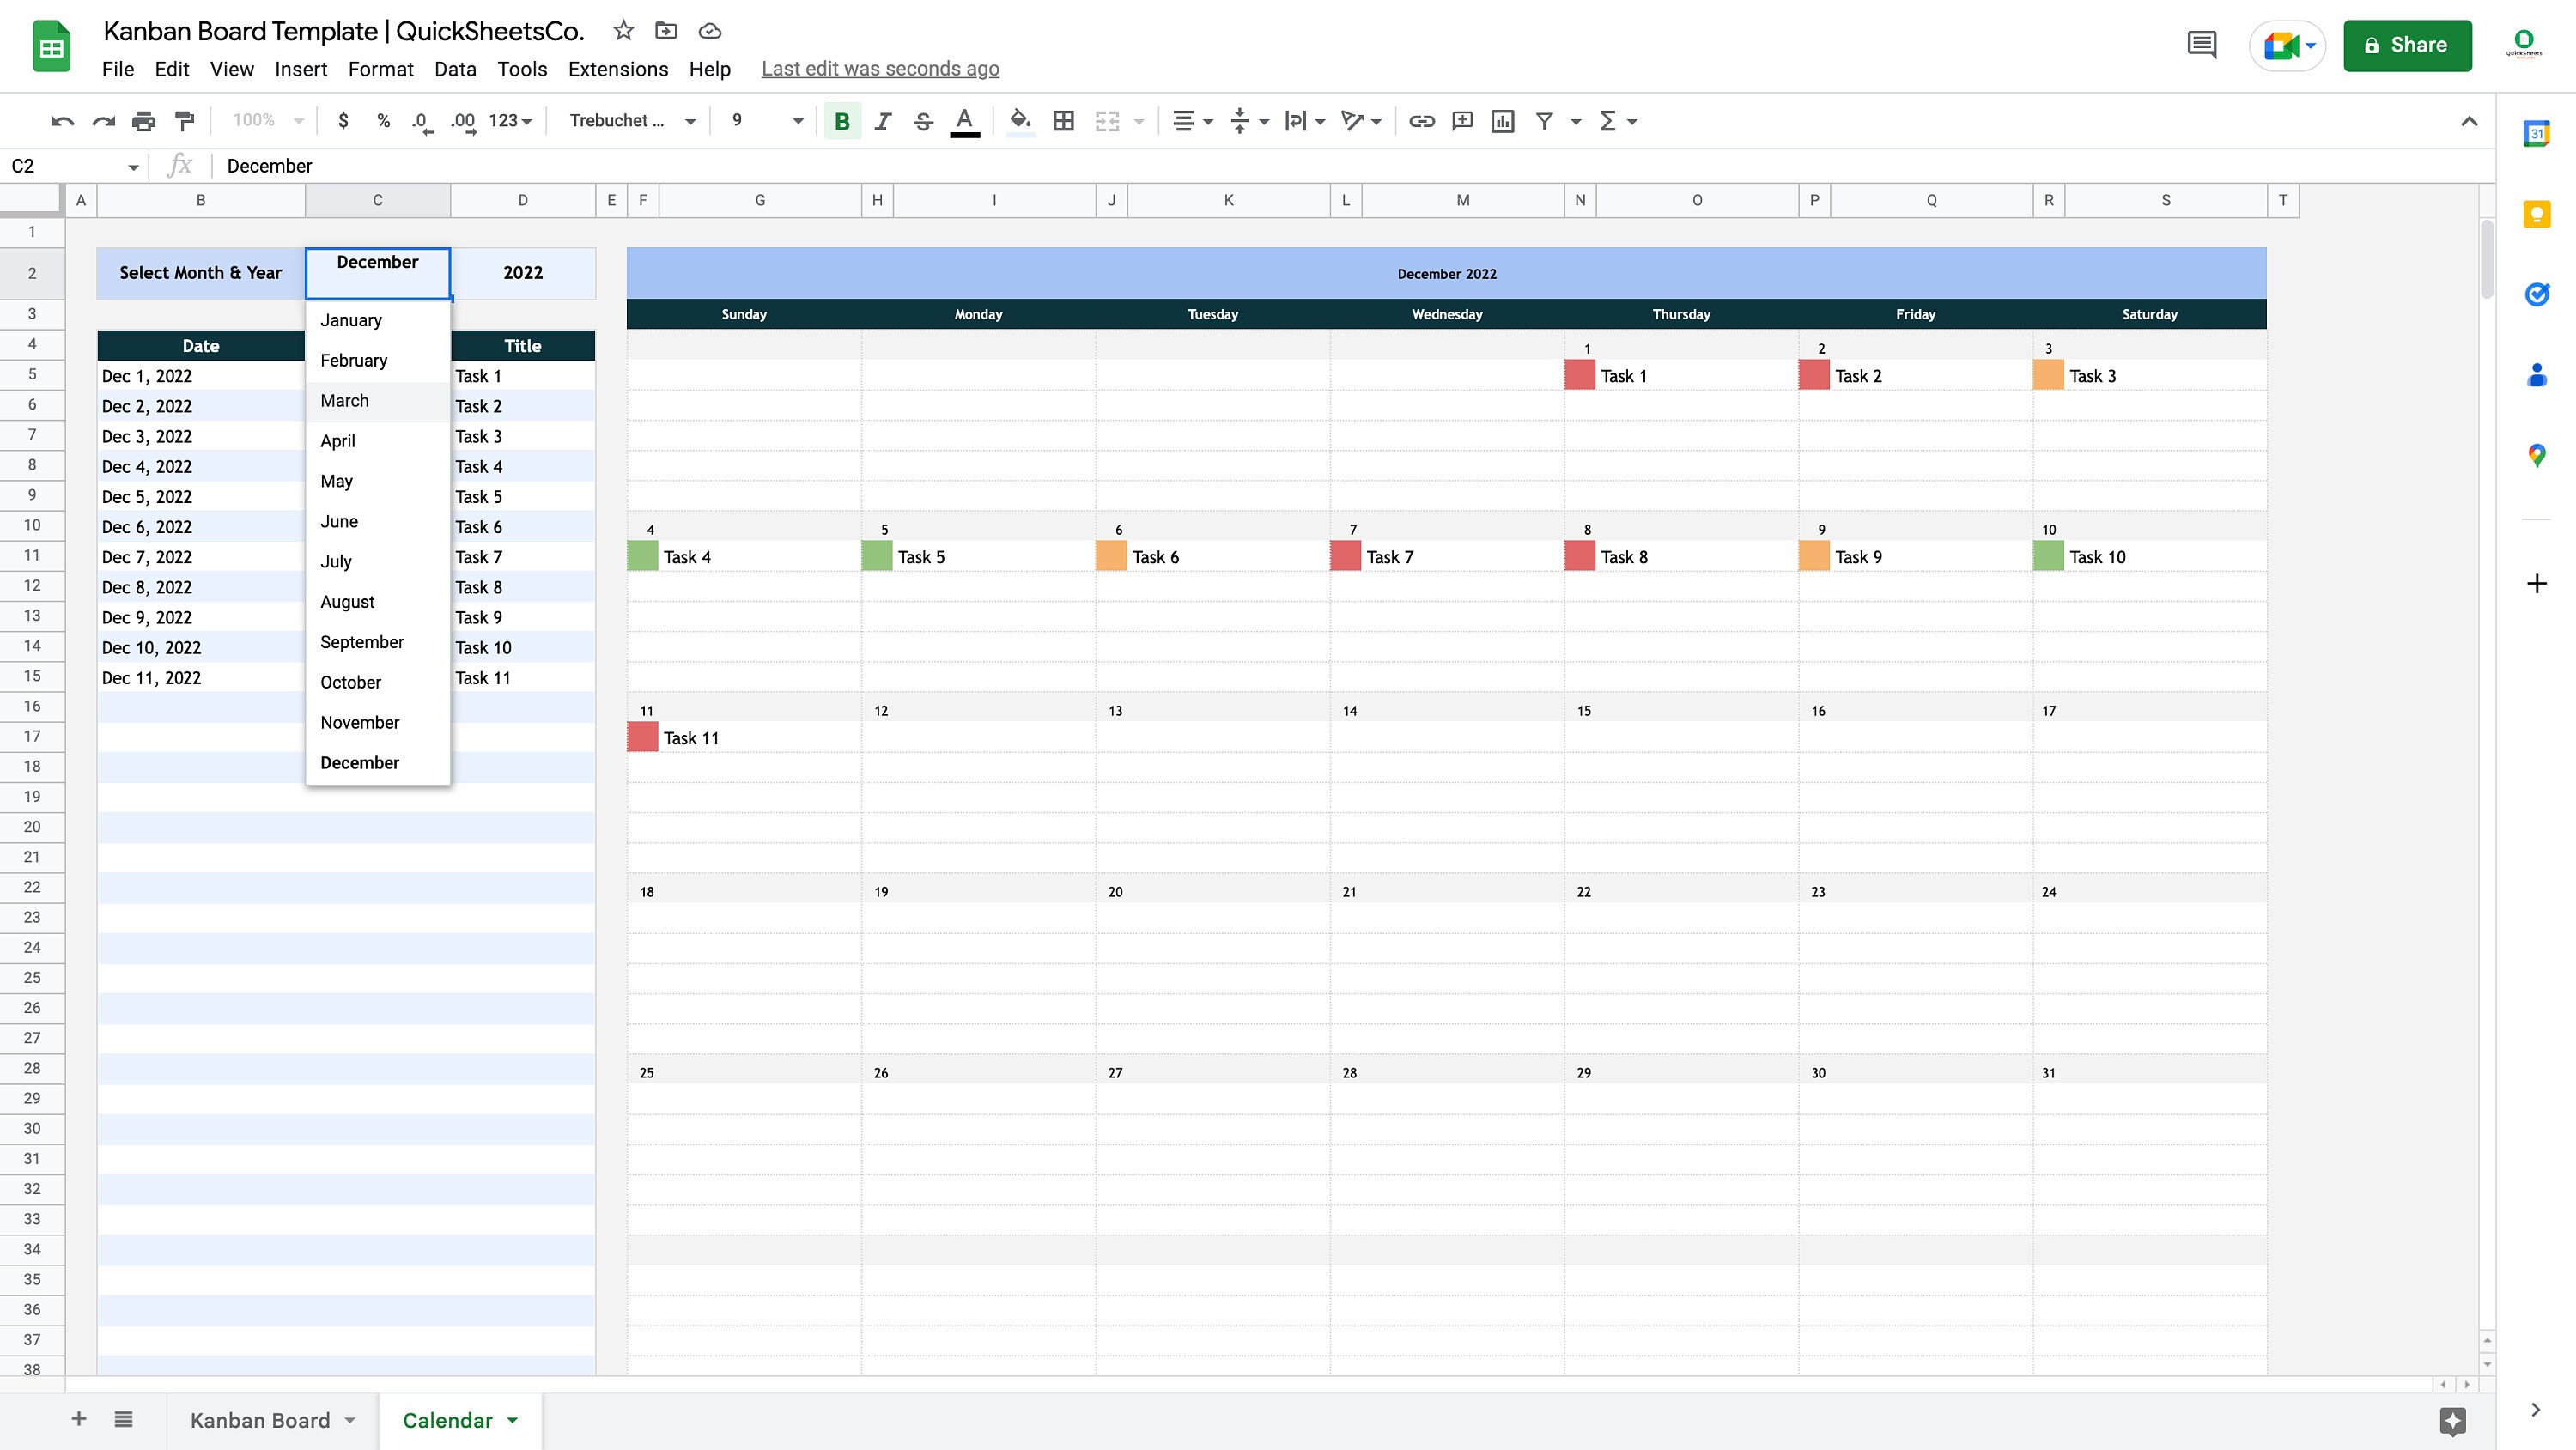2576x1450 pixels.
Task: Select the Paint format tool
Action: coord(183,120)
